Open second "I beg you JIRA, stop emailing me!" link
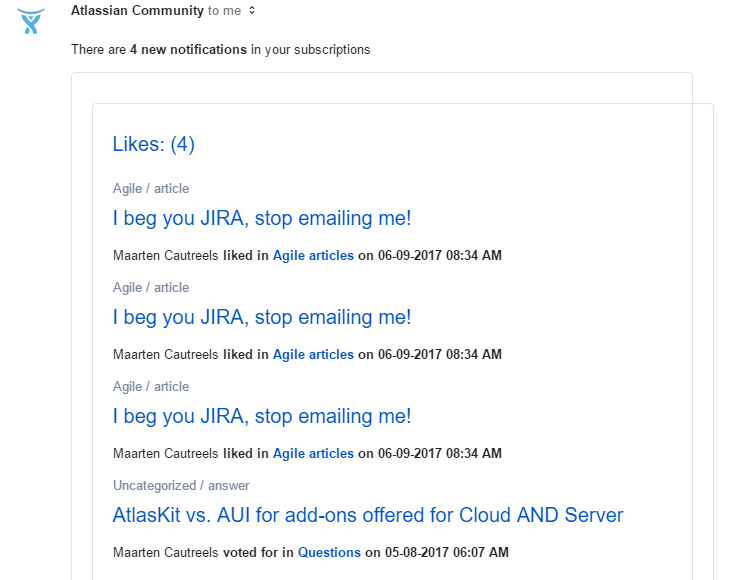 point(262,317)
